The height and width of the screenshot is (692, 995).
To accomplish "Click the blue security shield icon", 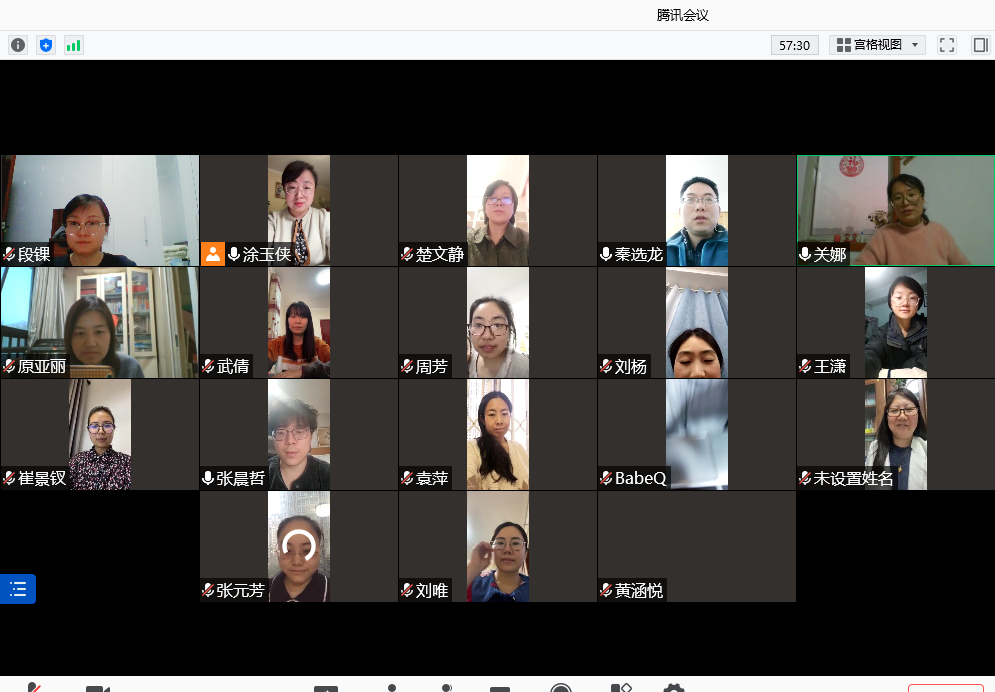I will pos(46,45).
